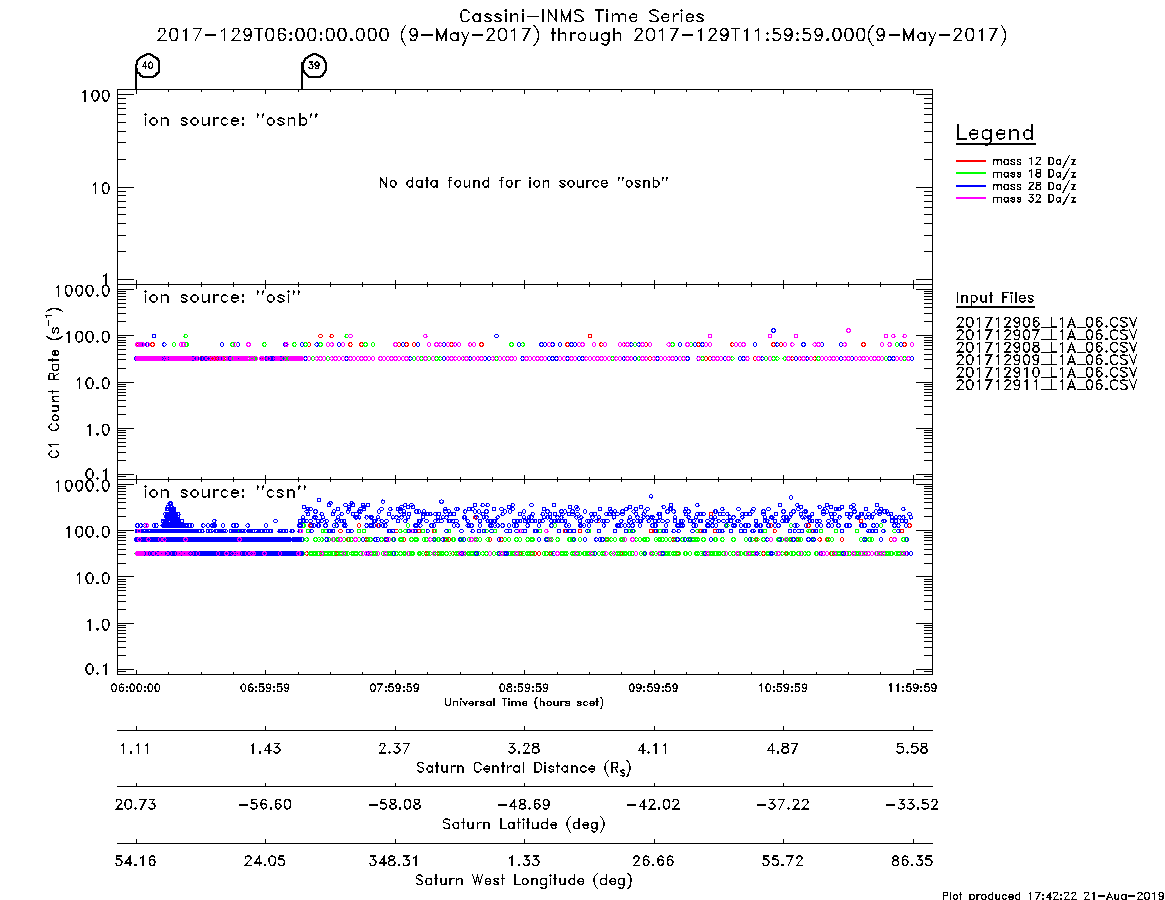Click the octagon marker numbered 40
The width and height of the screenshot is (1165, 900).
coord(148,65)
